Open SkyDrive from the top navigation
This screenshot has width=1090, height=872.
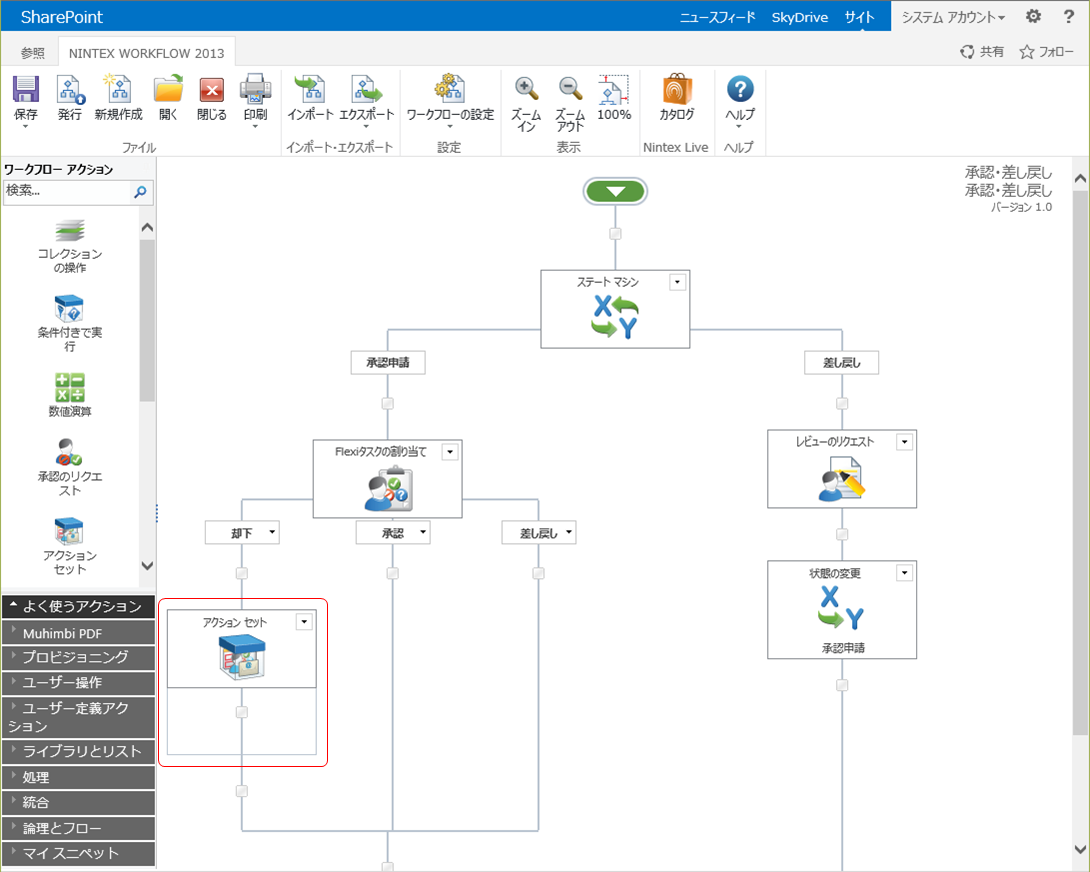click(799, 17)
